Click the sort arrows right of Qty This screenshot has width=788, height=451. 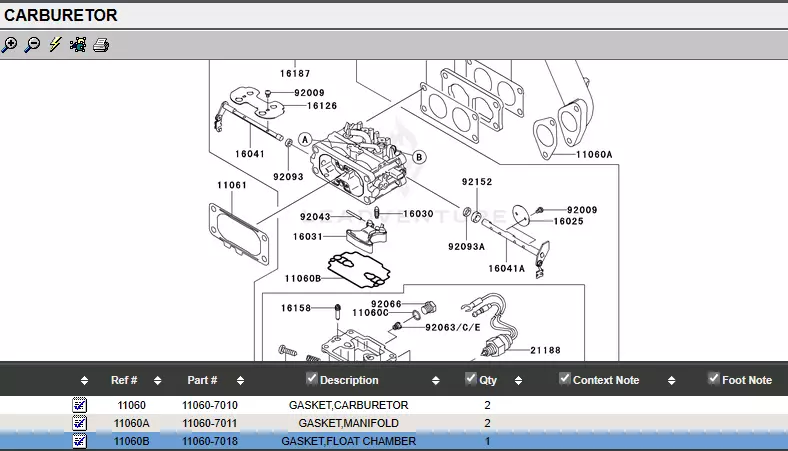tap(518, 380)
